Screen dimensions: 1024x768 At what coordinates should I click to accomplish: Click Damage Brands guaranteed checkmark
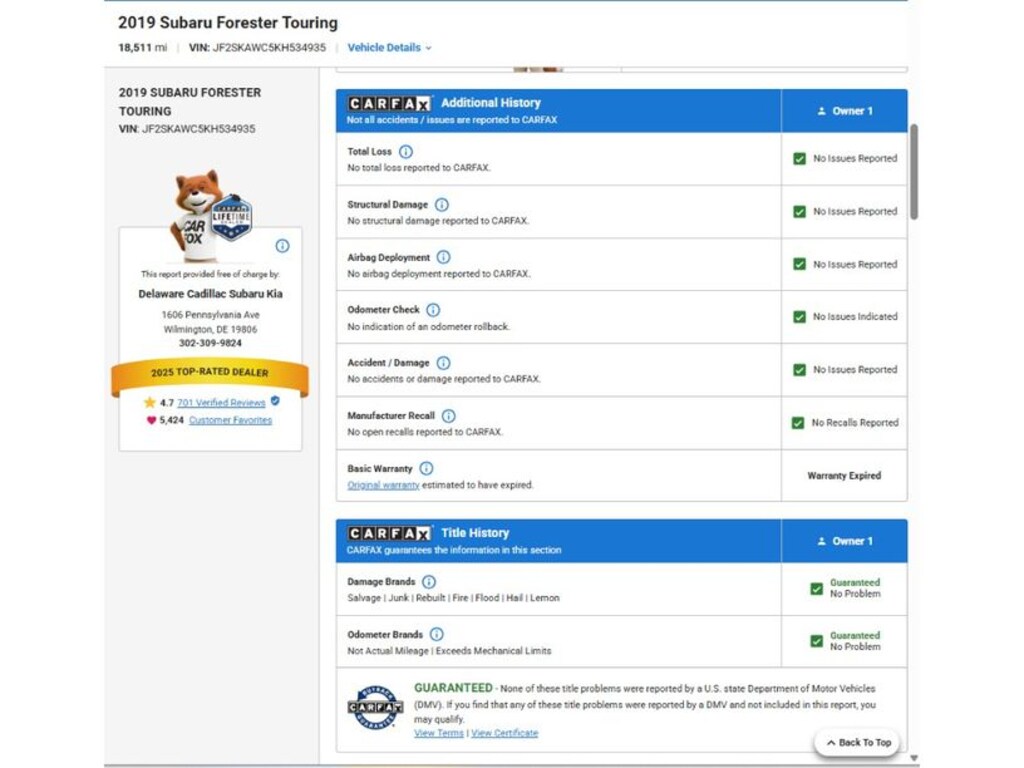(816, 588)
